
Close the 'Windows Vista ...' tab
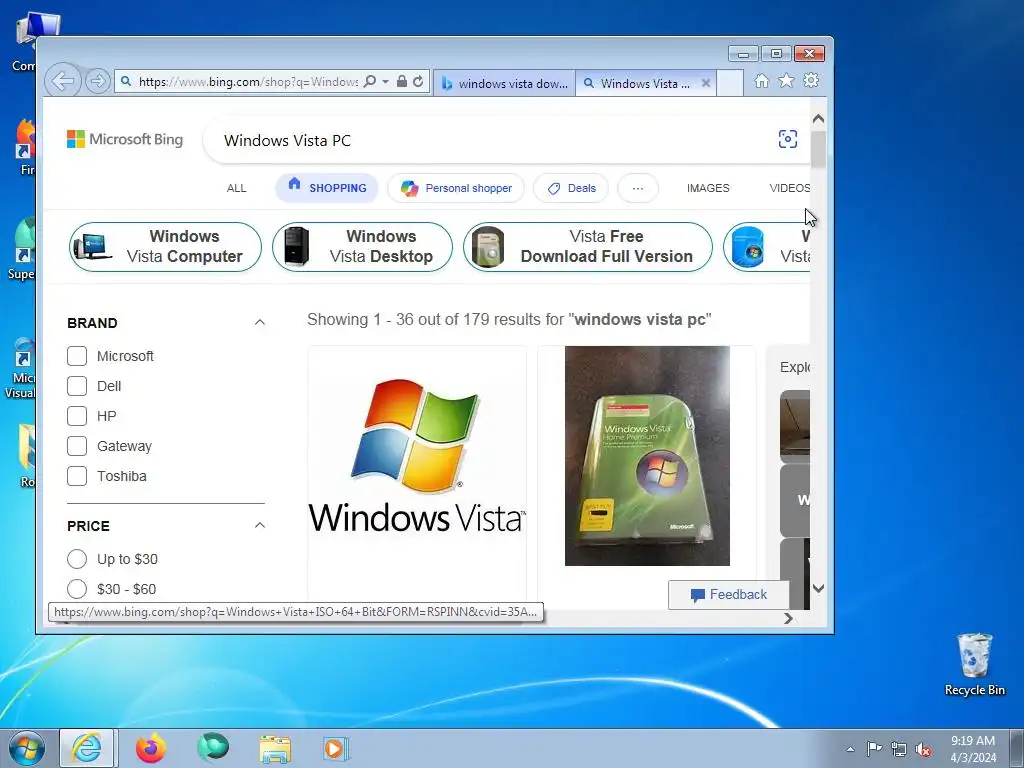coord(705,83)
